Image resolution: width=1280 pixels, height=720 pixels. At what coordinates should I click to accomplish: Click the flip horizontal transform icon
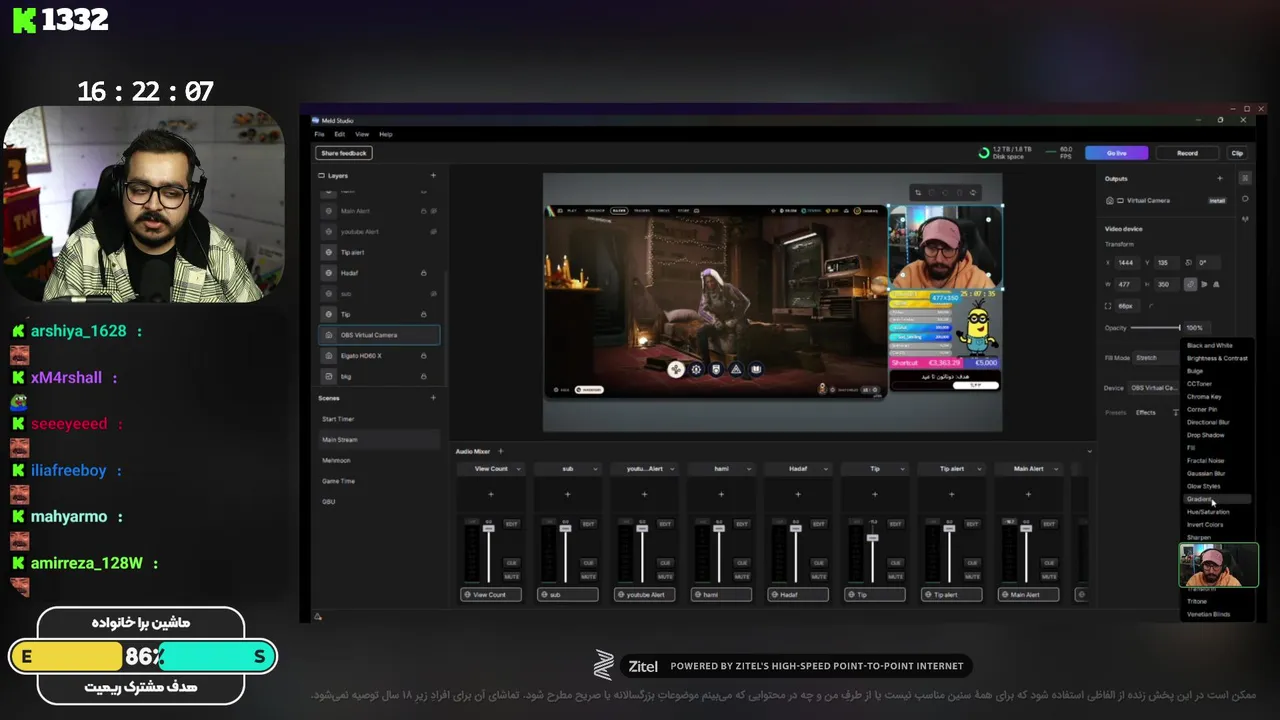1204,284
